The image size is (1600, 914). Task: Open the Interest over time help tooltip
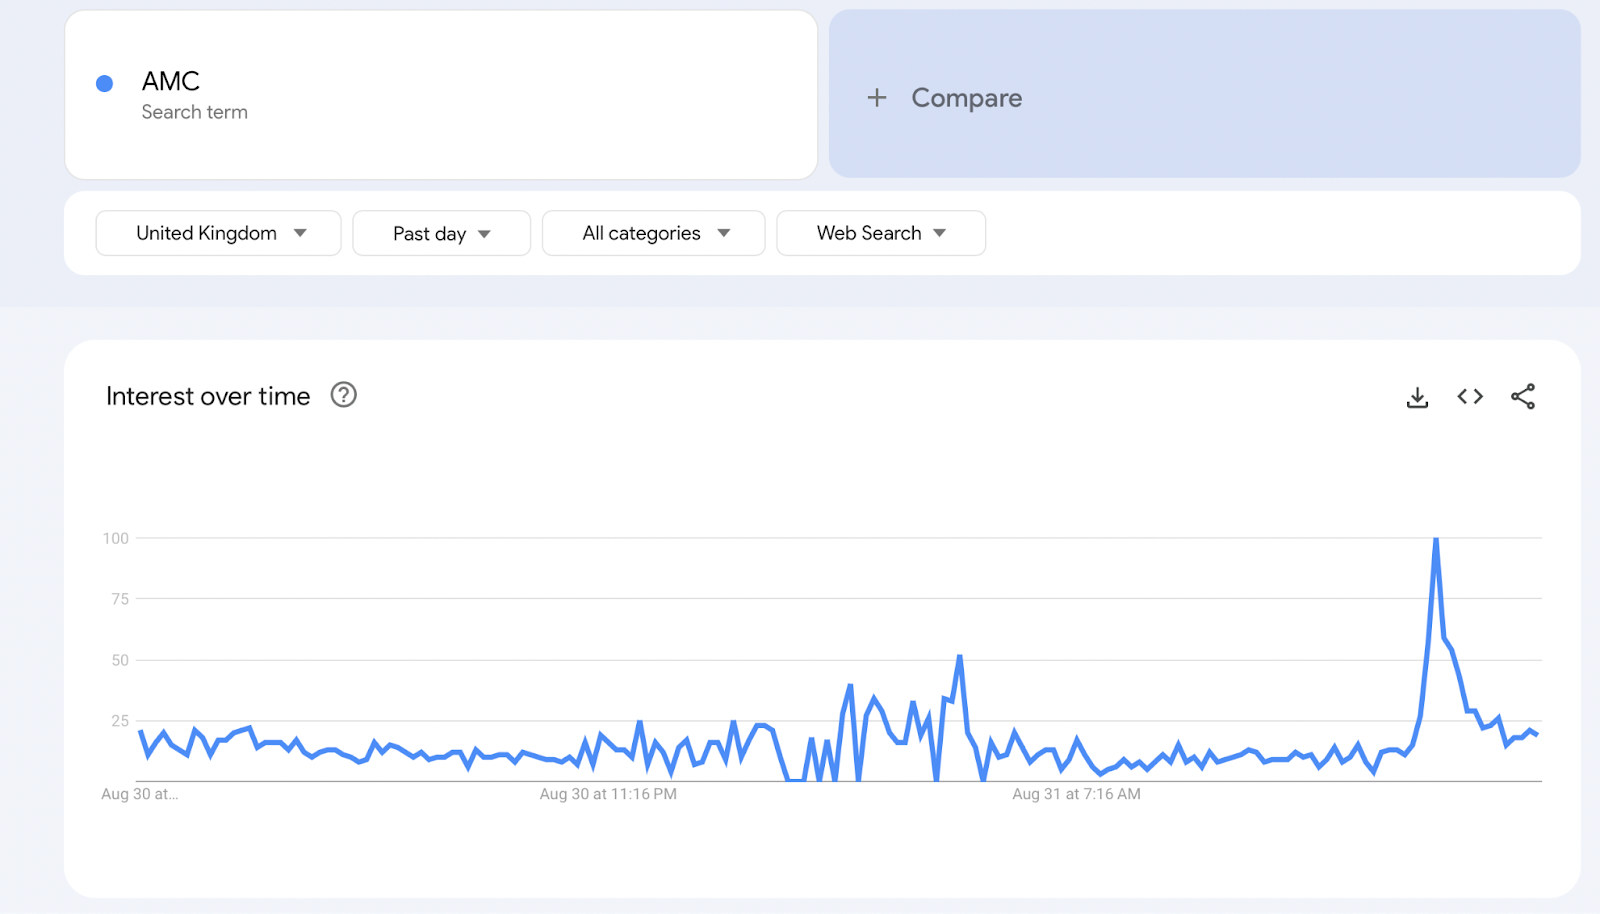pos(344,395)
